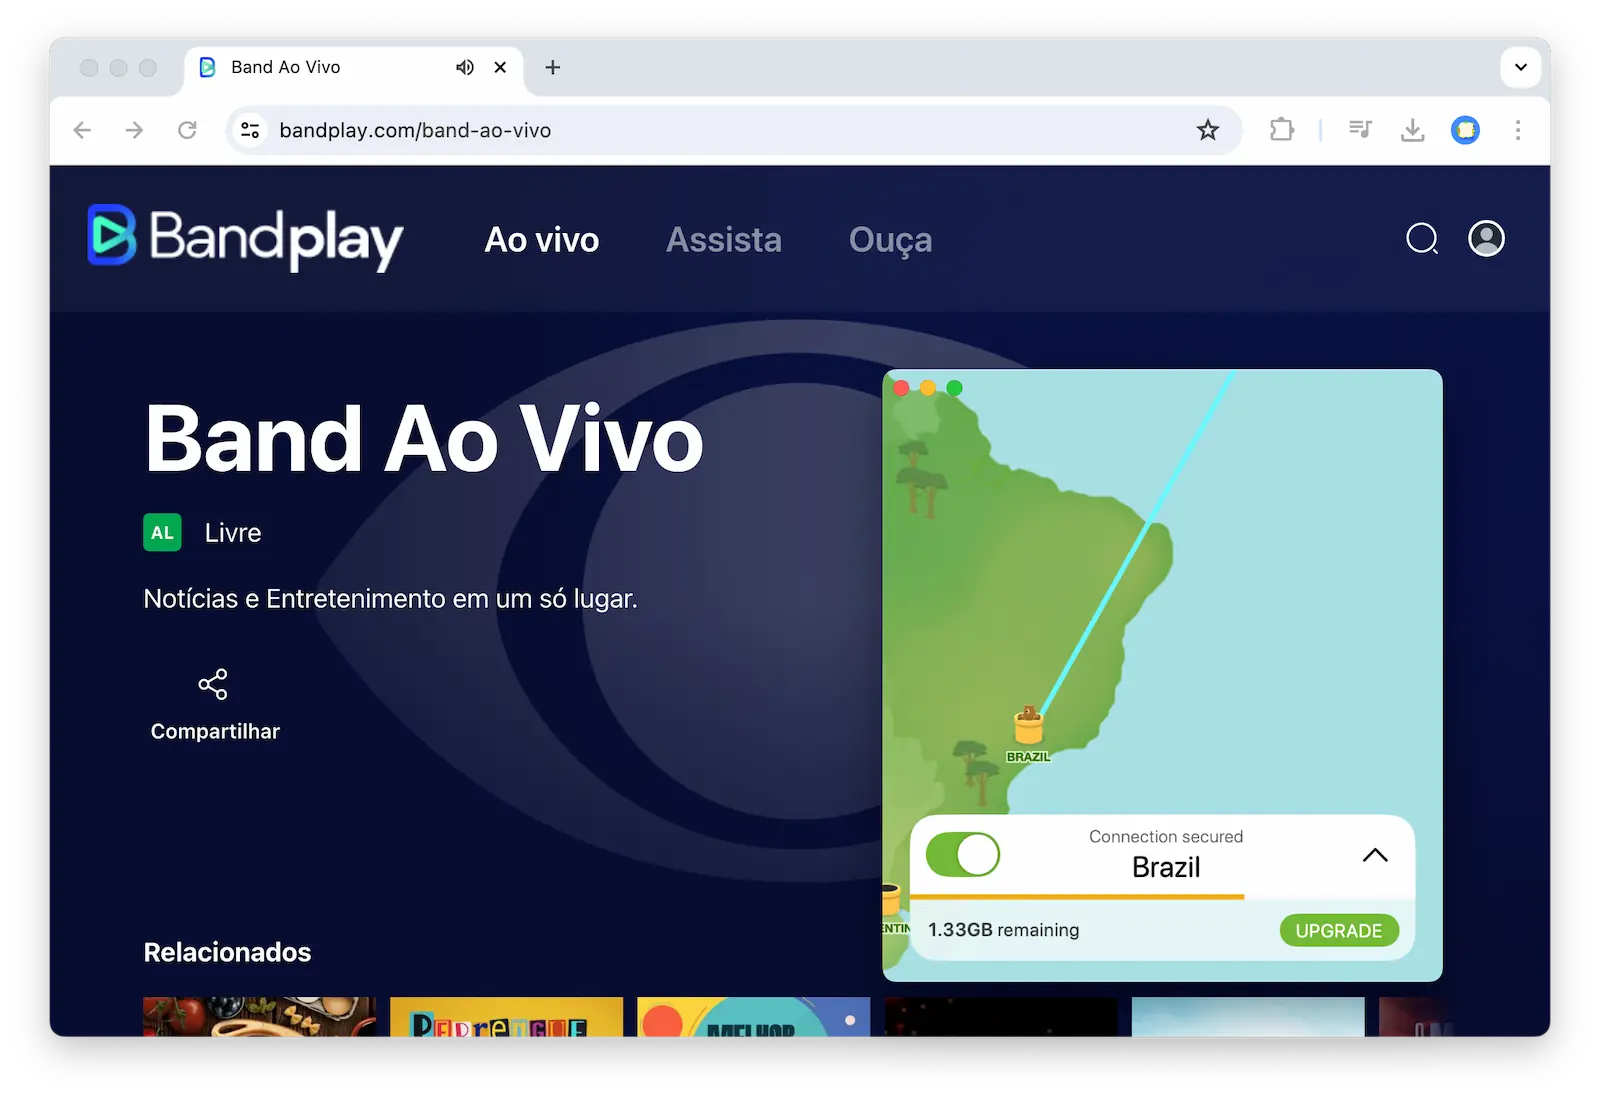This screenshot has height=1098, width=1600.
Task: Mute the Band Ao Vivo tab audio
Action: coord(465,67)
